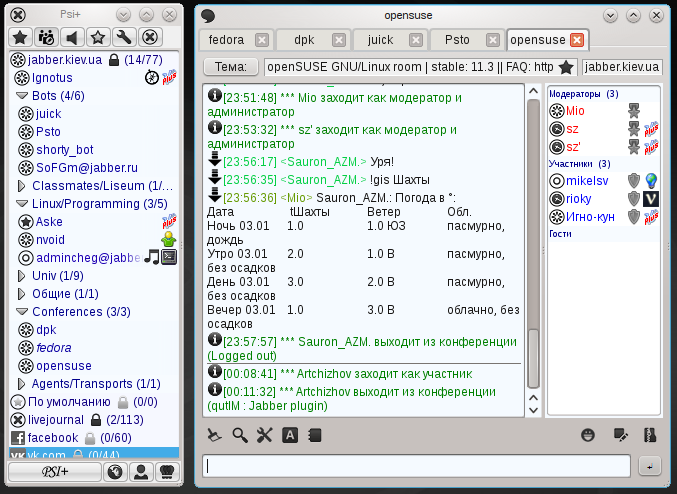
Task: Select participant rioky
Action: (x=604, y=199)
